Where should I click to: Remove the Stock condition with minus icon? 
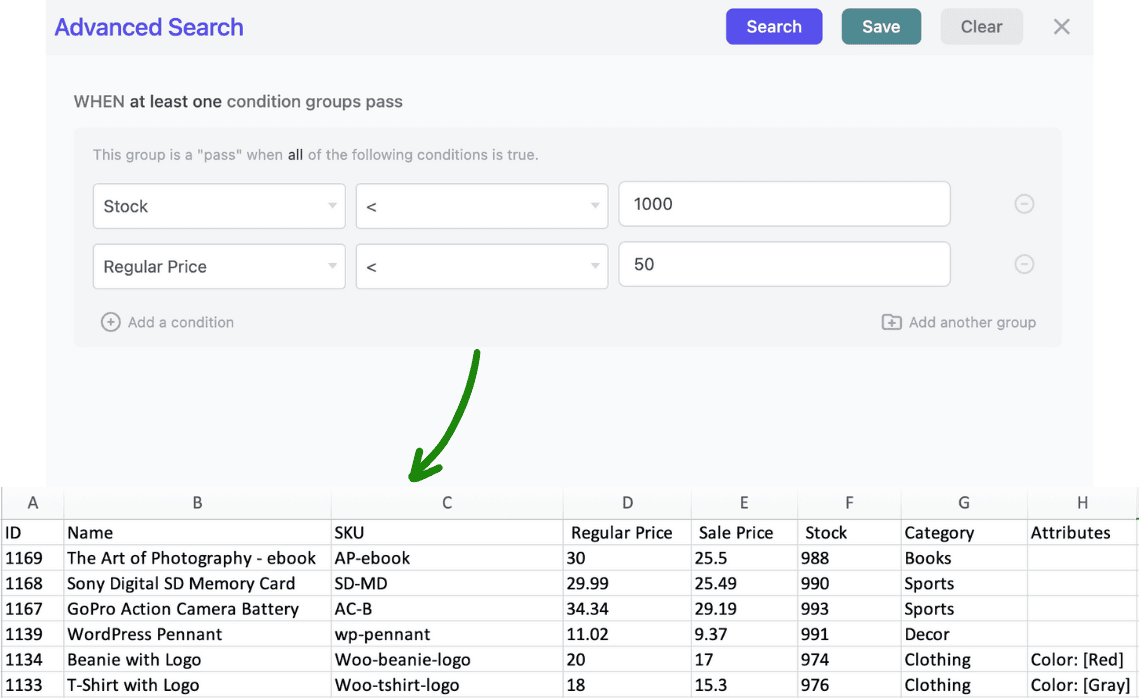pyautogui.click(x=1024, y=204)
